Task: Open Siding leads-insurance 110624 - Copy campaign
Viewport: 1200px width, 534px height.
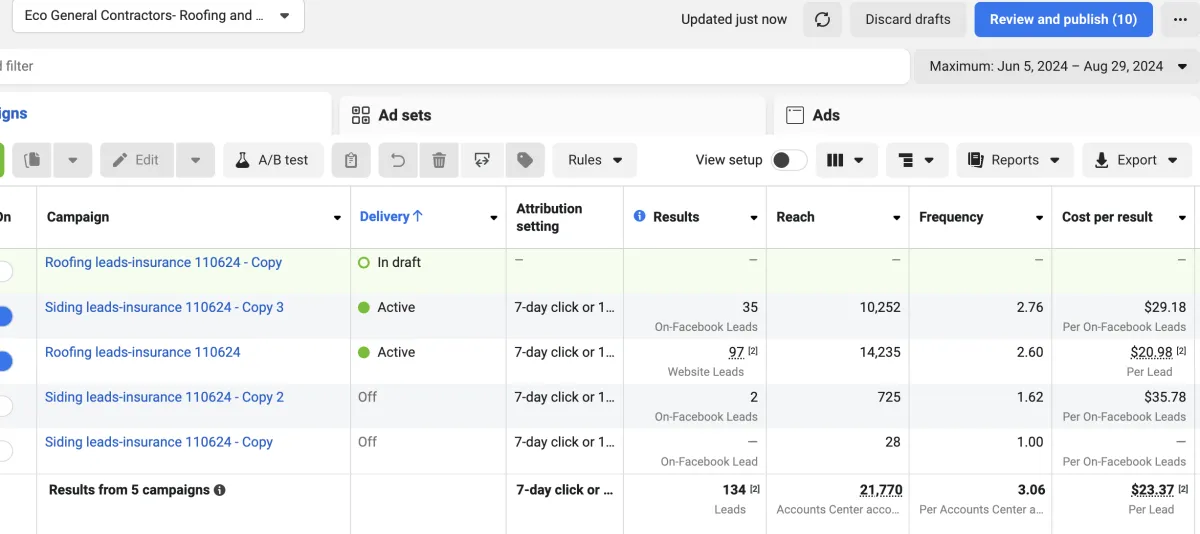Action: tap(159, 442)
